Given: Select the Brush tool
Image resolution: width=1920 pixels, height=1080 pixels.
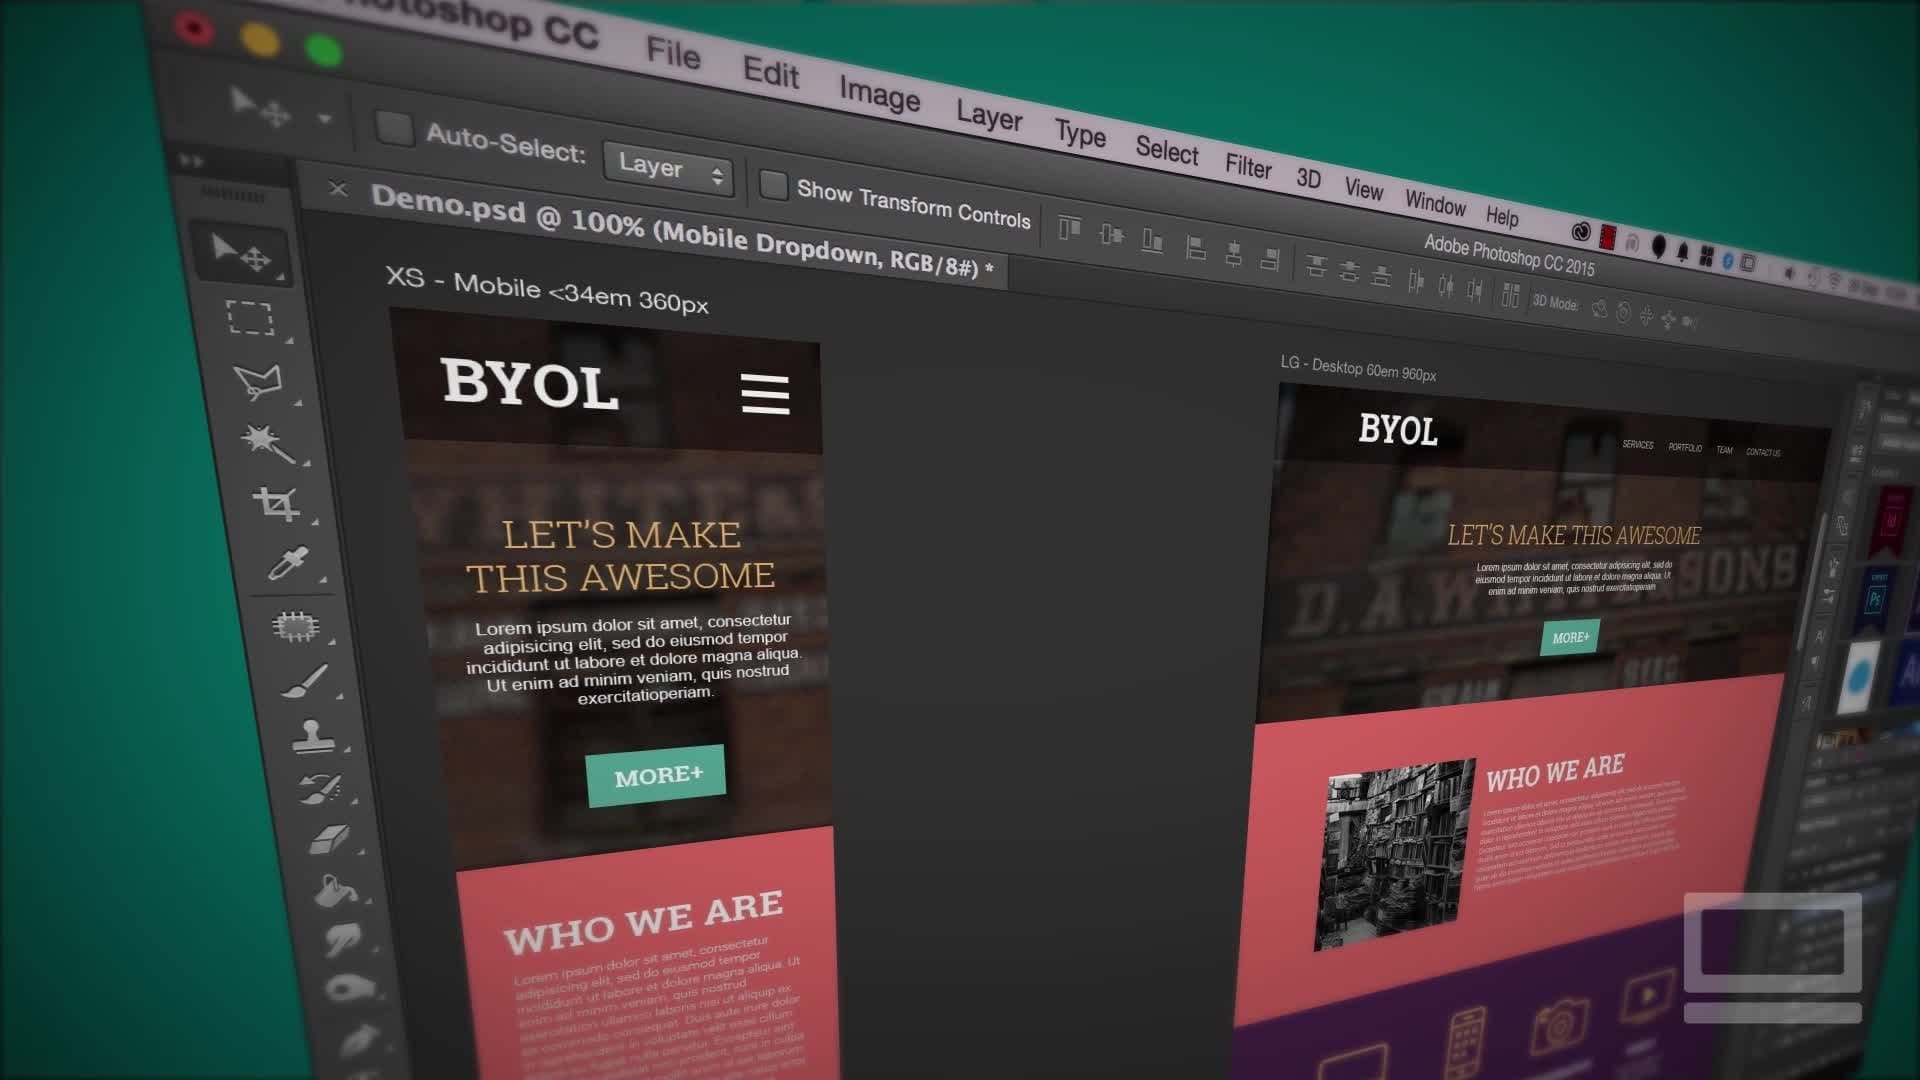Looking at the screenshot, I should [x=304, y=683].
